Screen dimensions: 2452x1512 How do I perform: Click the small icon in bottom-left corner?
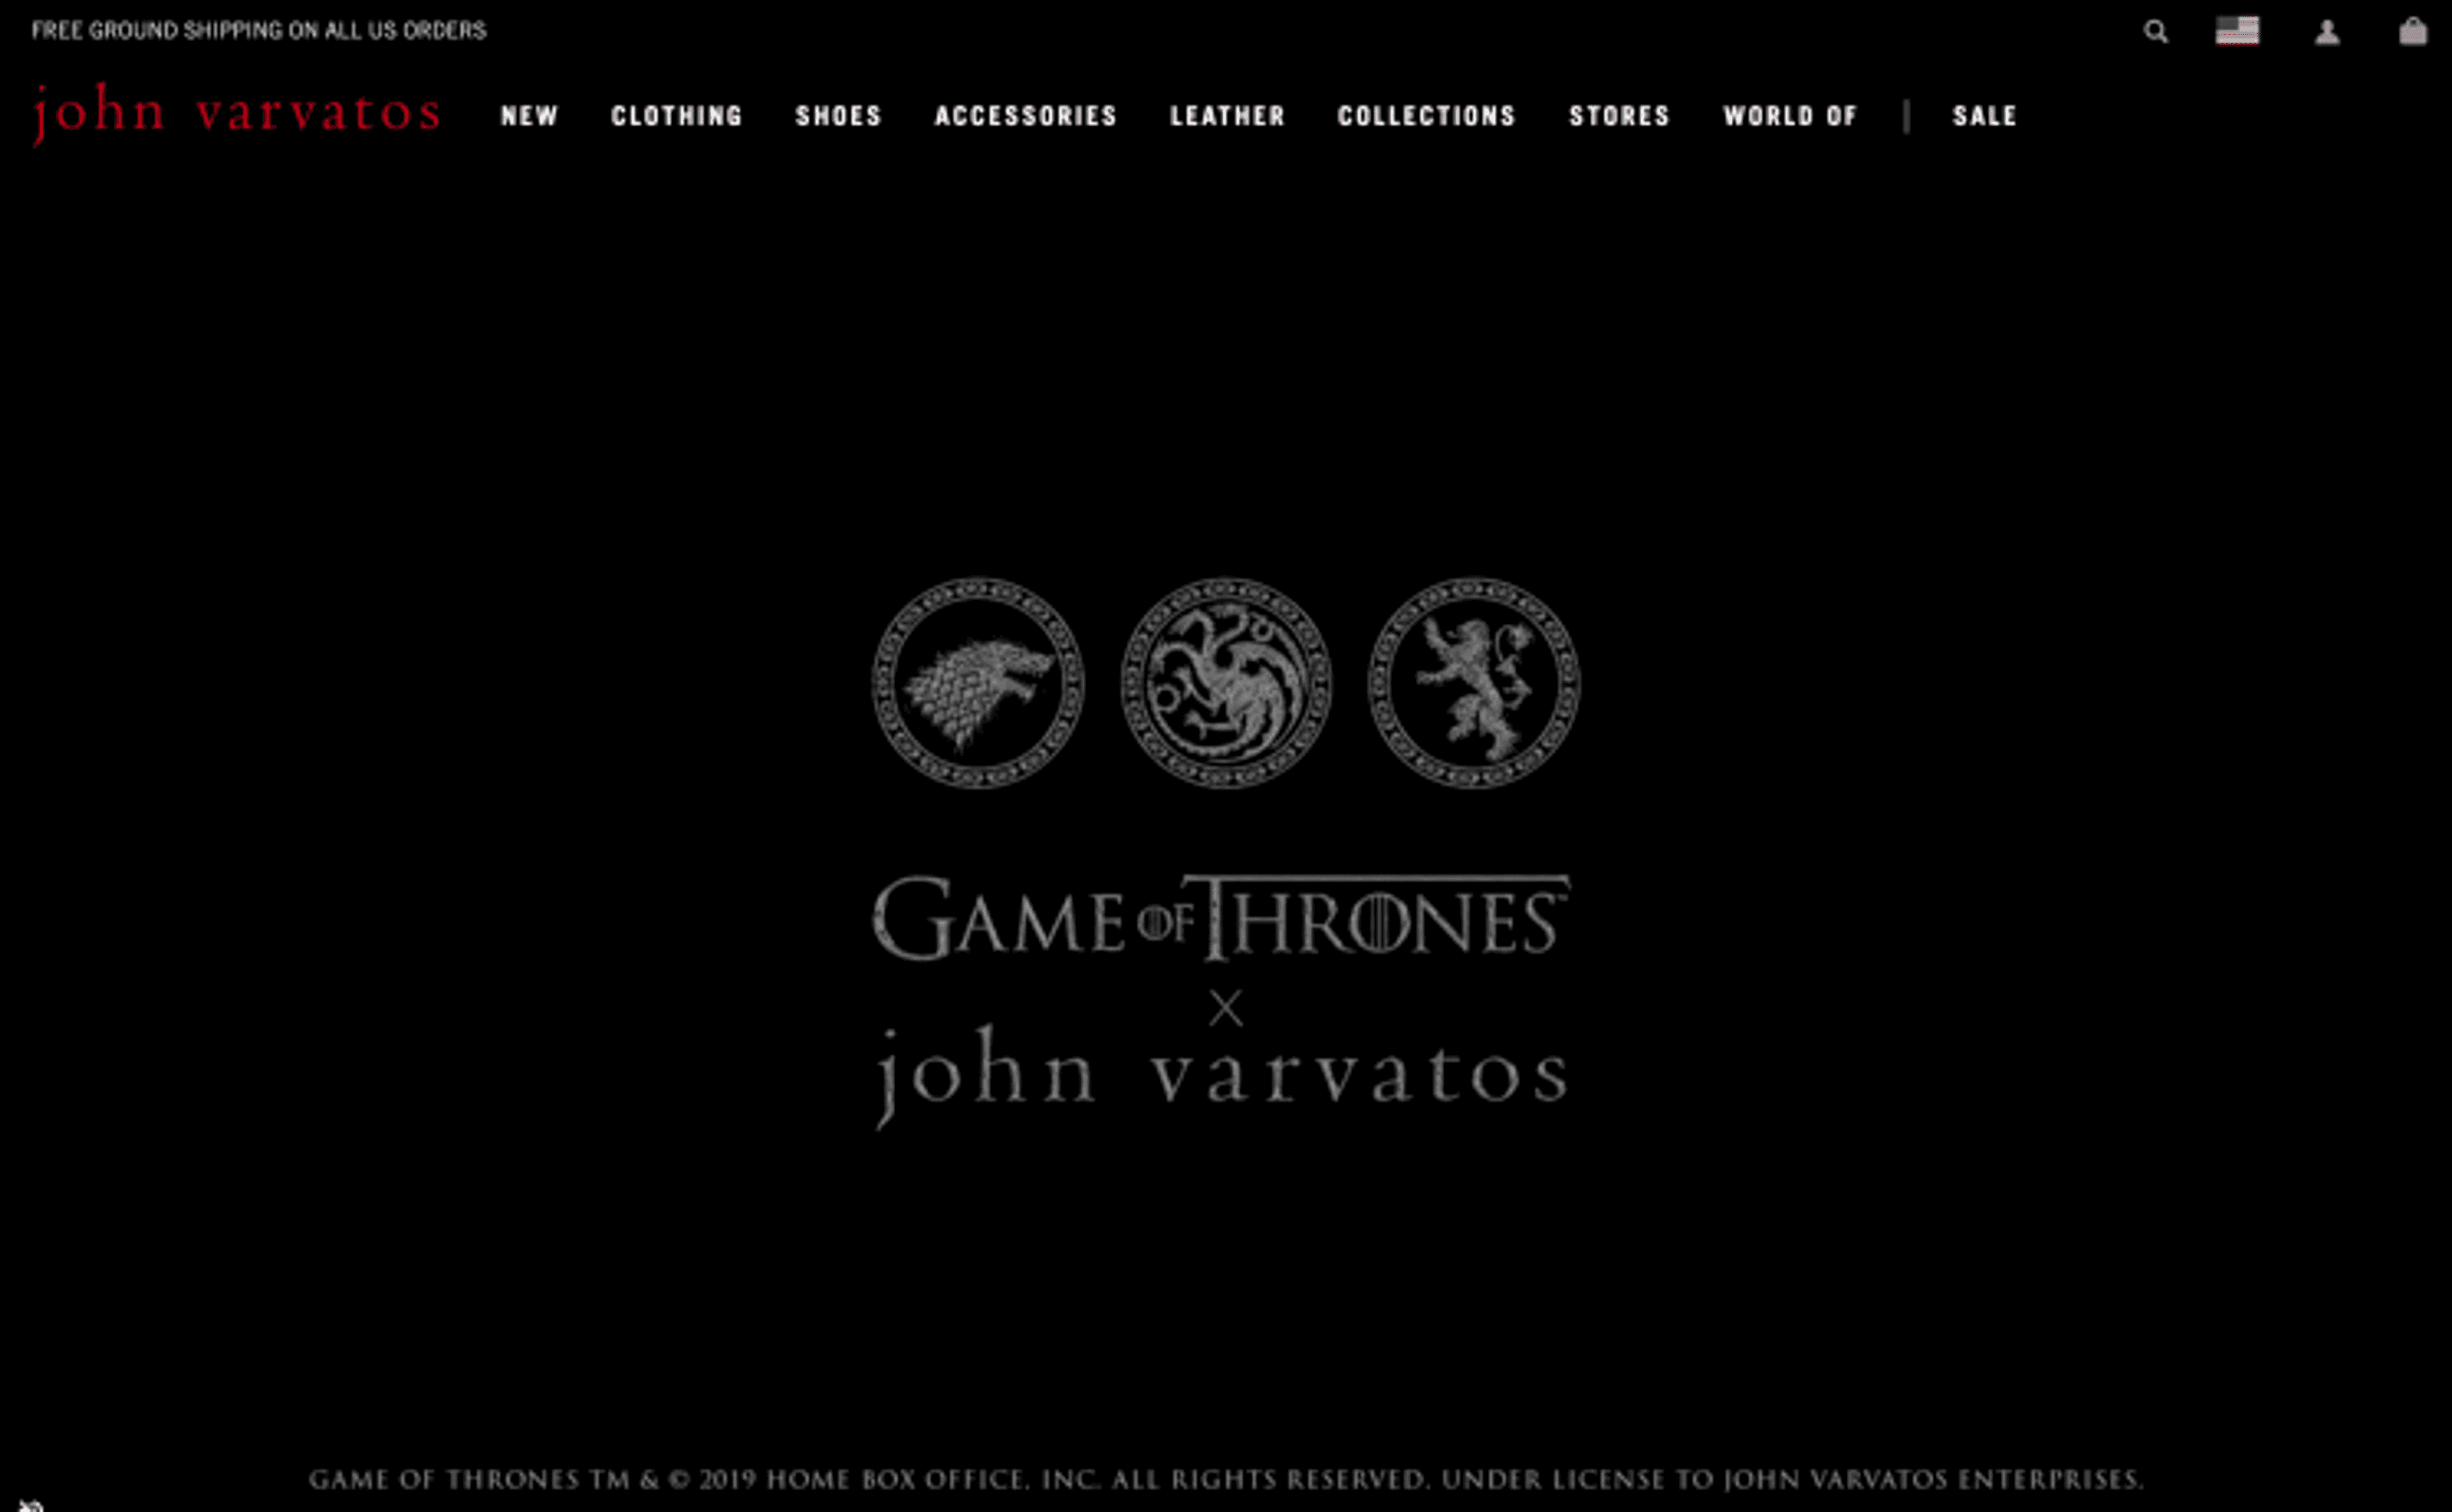tap(30, 1505)
